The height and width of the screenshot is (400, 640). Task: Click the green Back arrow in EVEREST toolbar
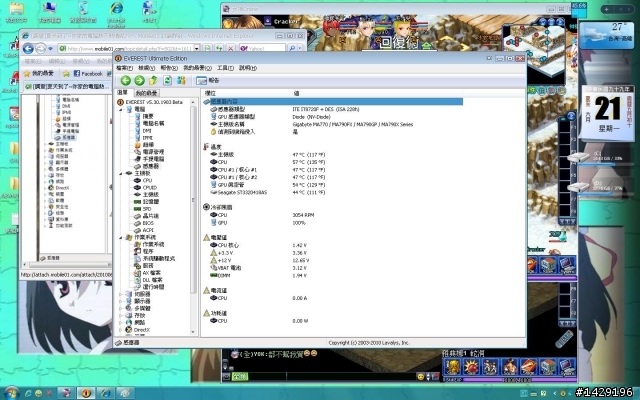coord(125,80)
